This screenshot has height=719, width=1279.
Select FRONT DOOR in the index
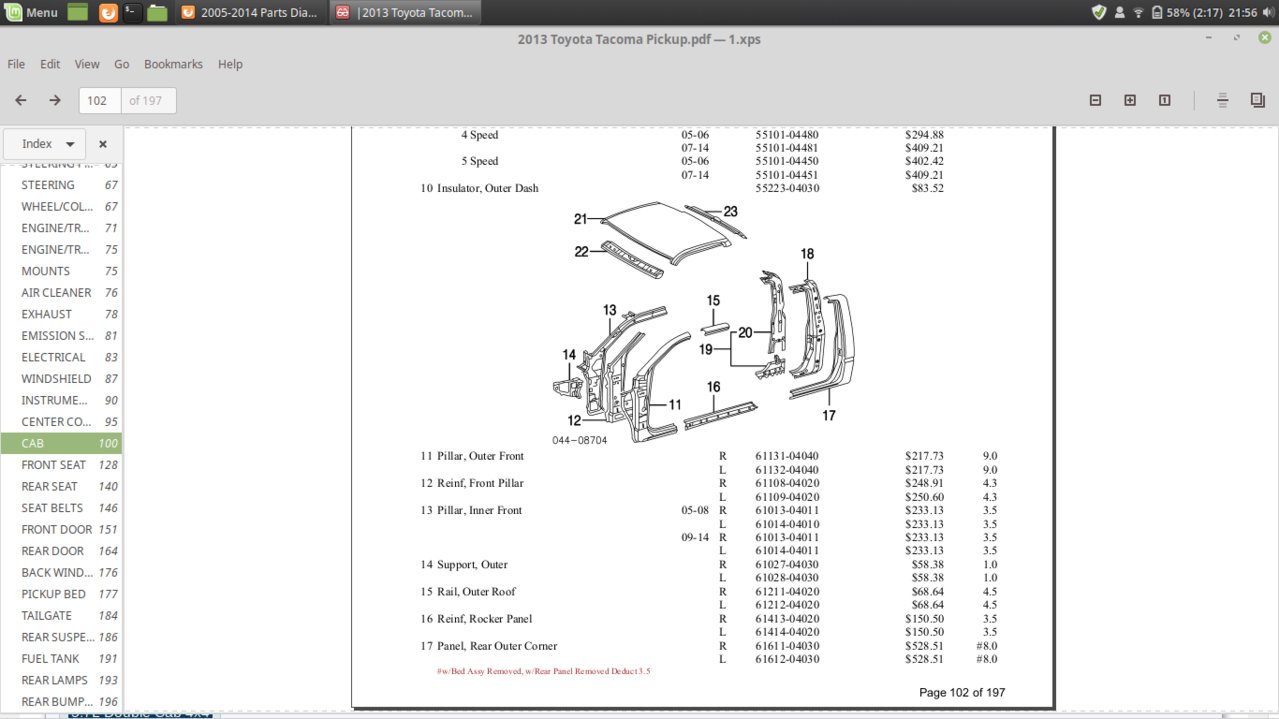coord(61,529)
